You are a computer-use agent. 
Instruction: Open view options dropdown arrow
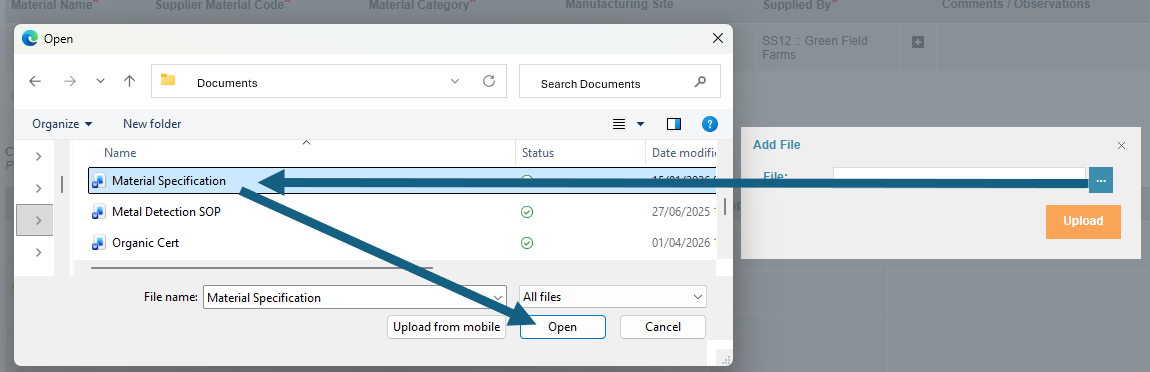click(640, 124)
